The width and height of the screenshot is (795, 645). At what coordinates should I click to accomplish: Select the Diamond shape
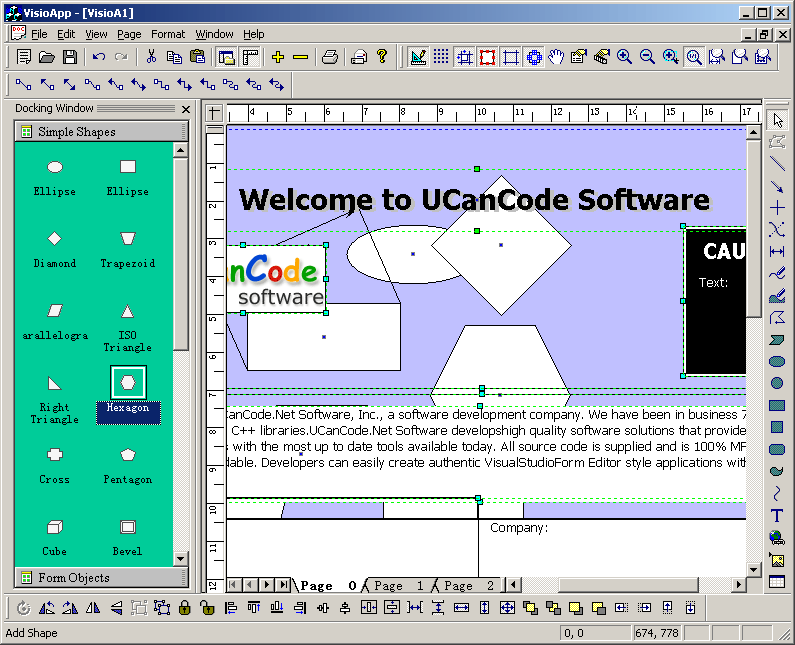click(x=54, y=248)
